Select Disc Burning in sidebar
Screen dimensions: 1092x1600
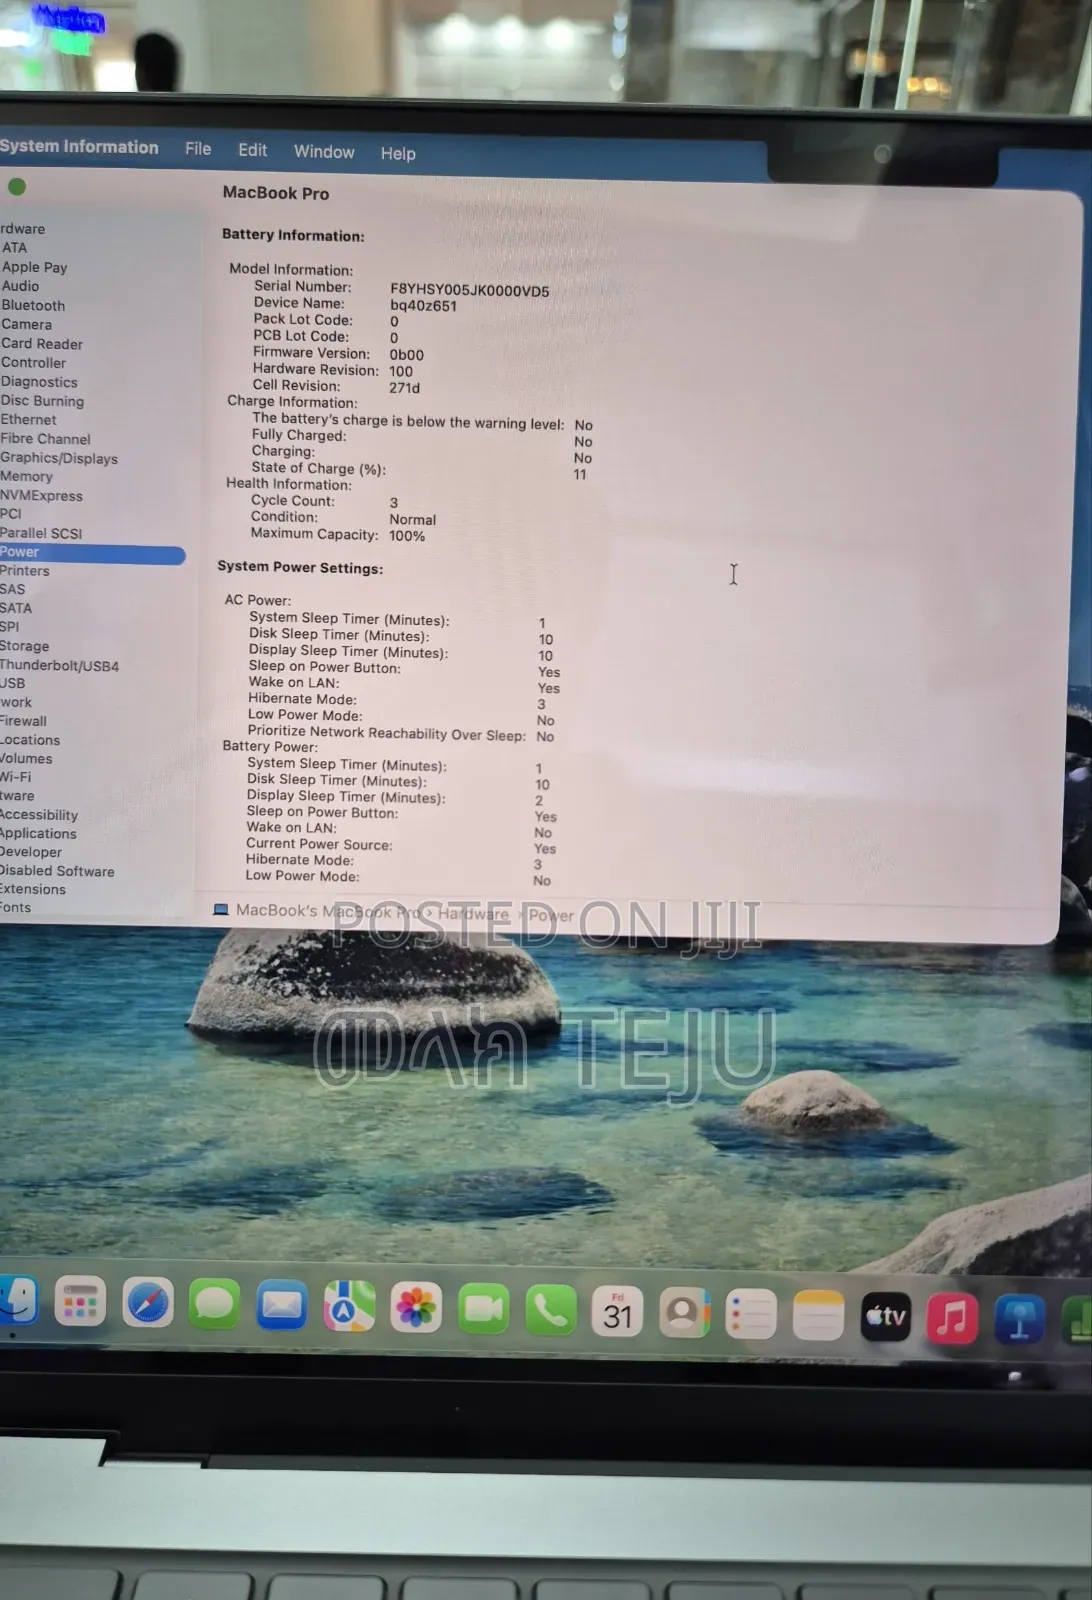pos(42,400)
